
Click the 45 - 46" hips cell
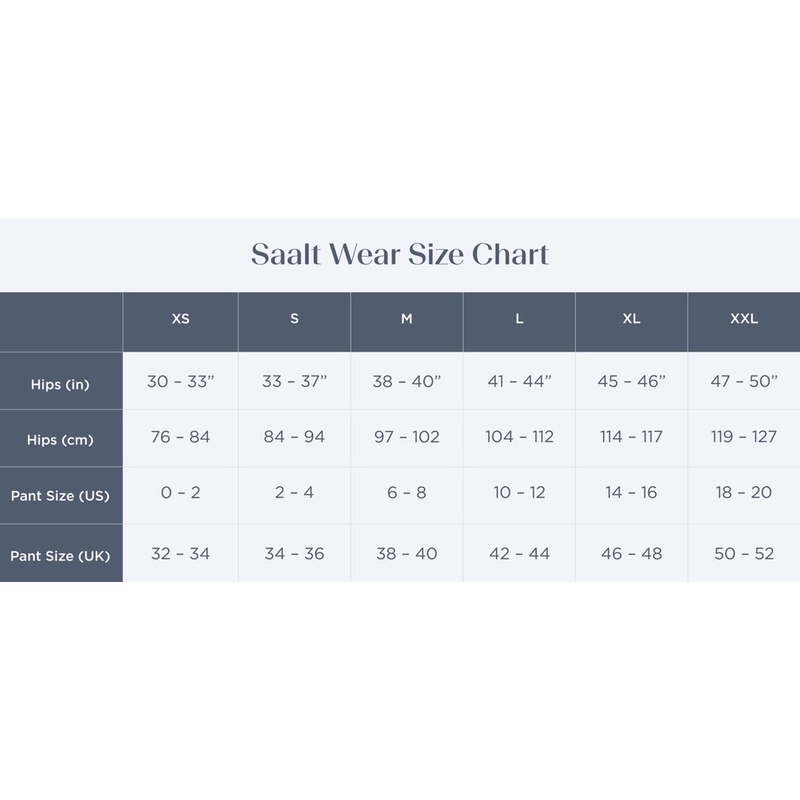631,381
